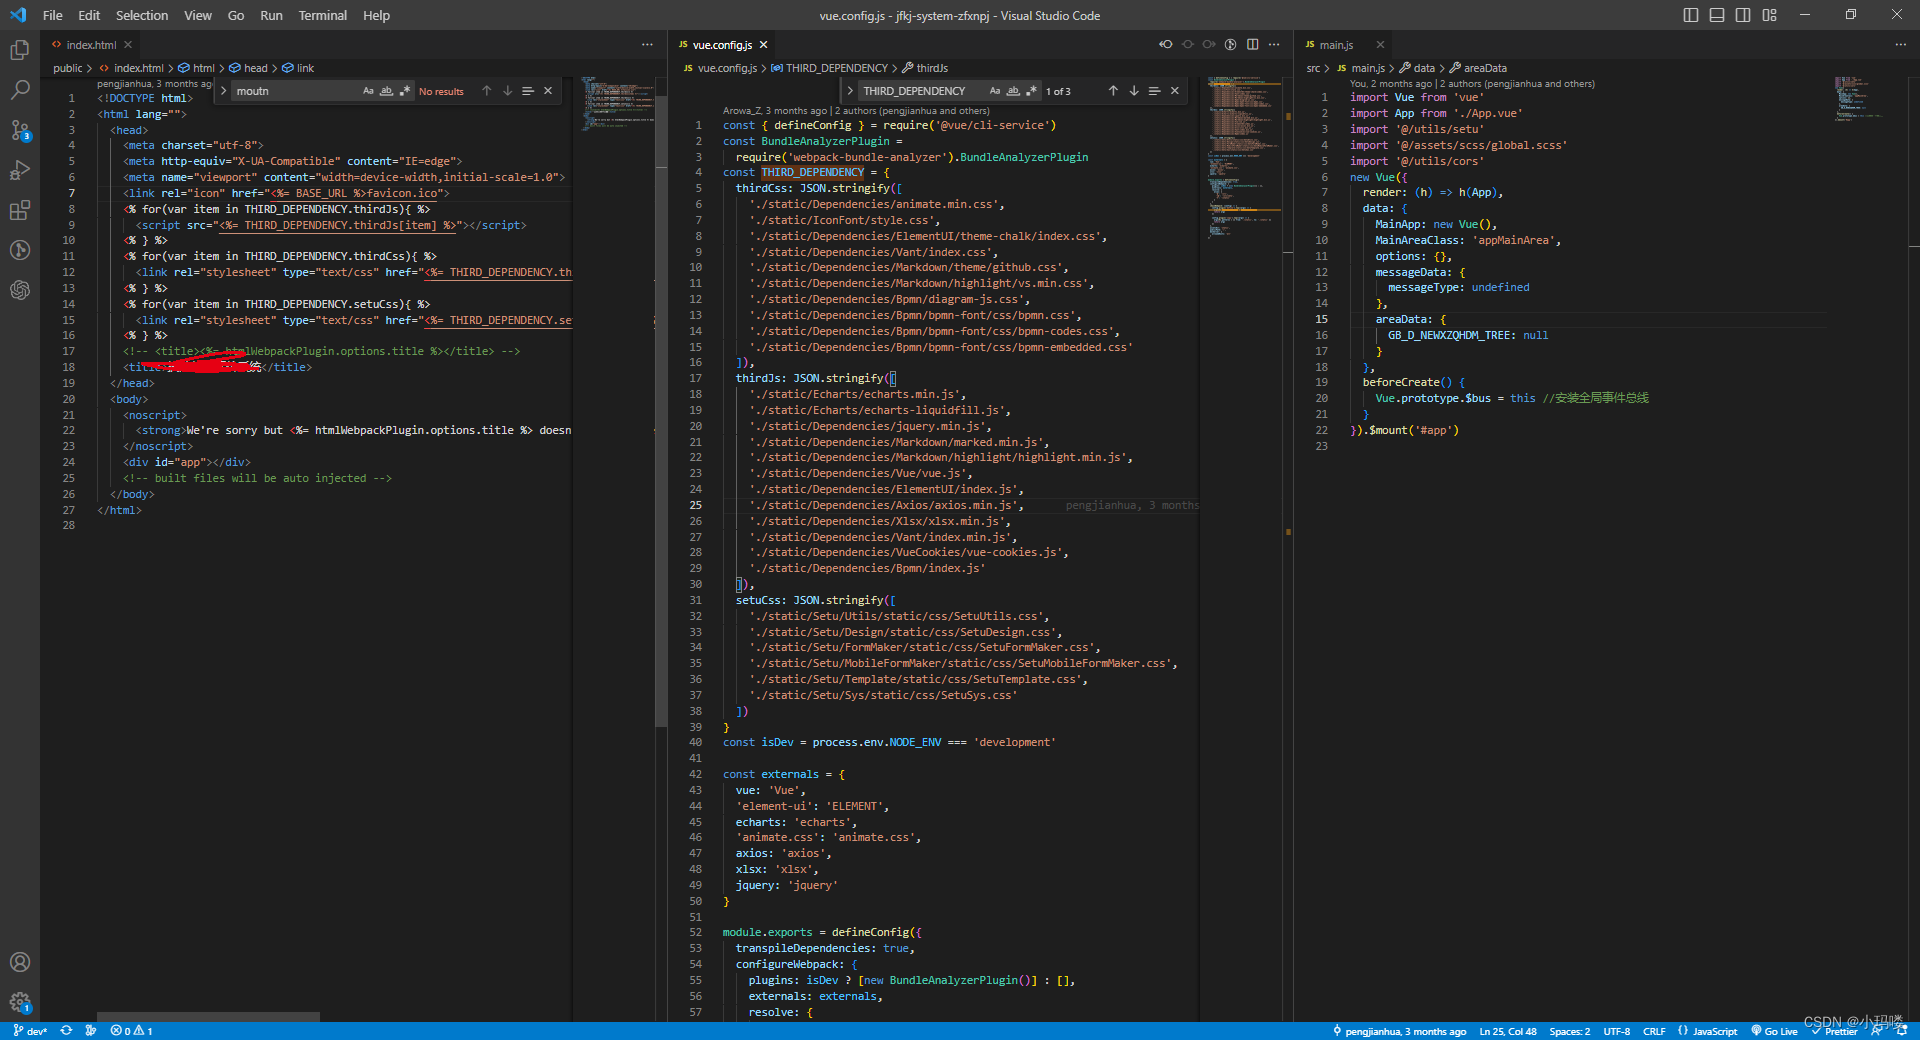Open the thirdJs breadcrumb in vue.config.js
Screen dimensions: 1920x1040
(x=930, y=67)
